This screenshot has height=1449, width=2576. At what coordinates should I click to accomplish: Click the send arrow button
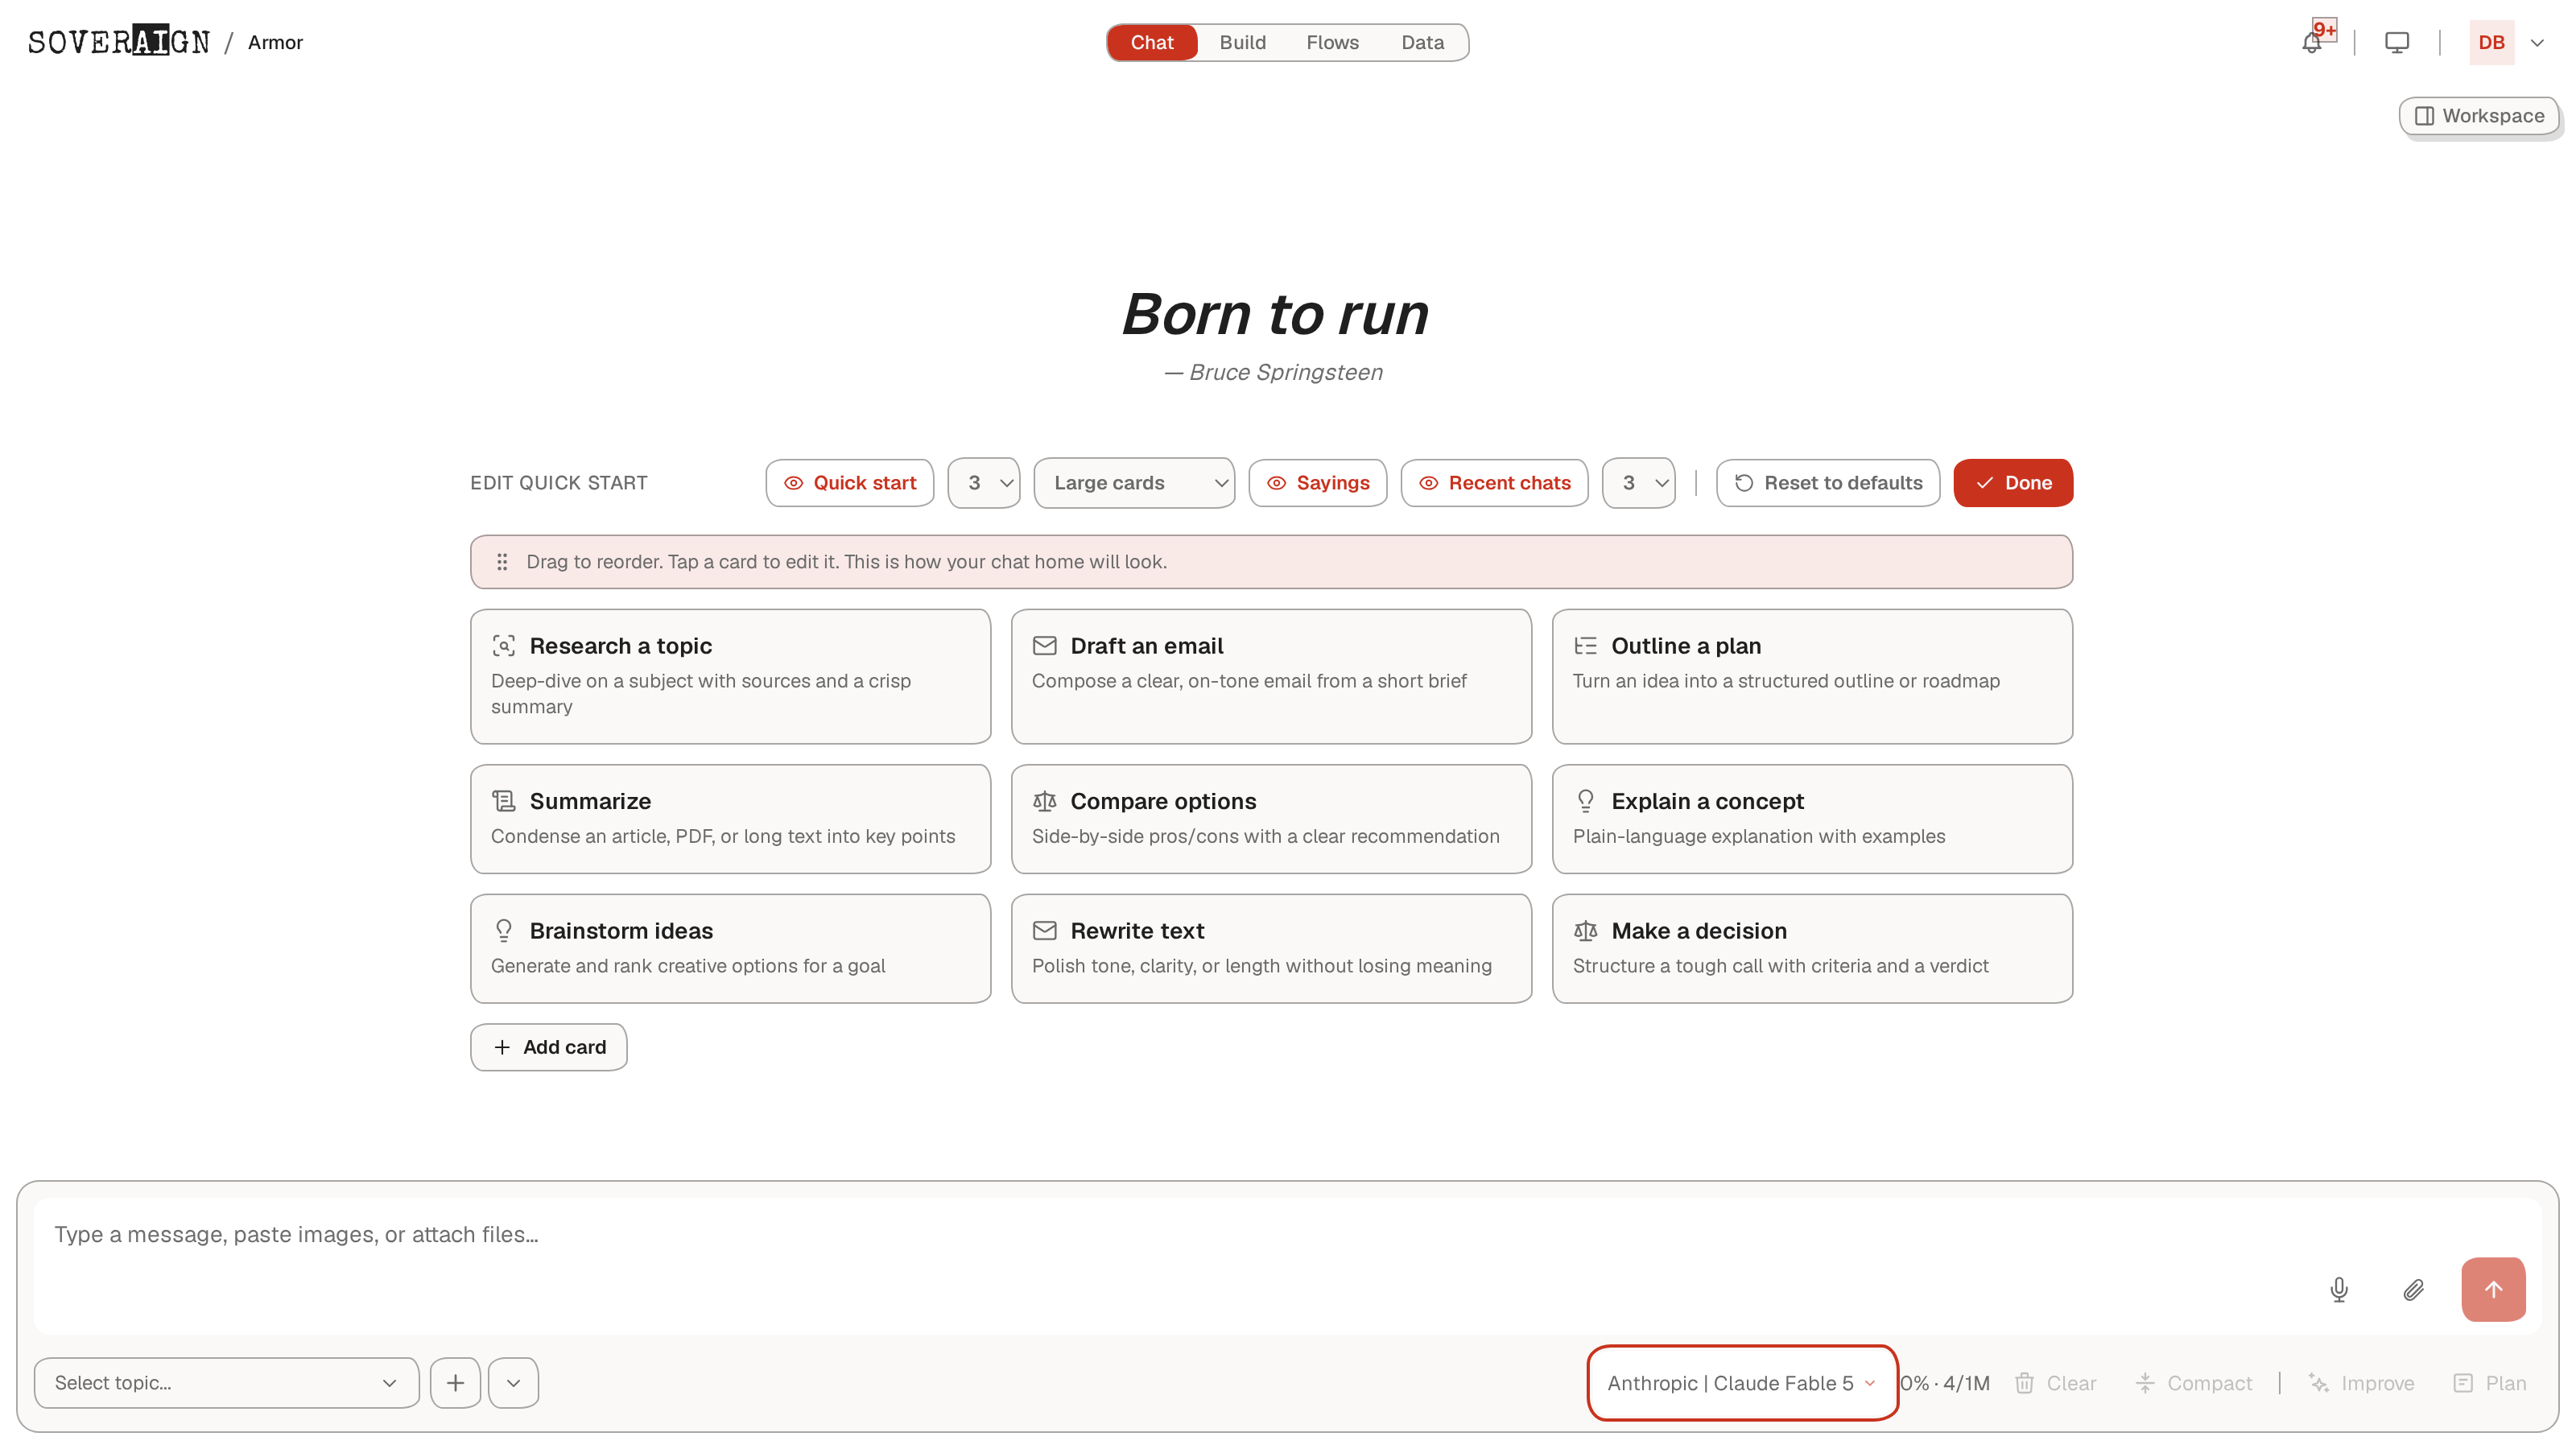pos(2493,1290)
